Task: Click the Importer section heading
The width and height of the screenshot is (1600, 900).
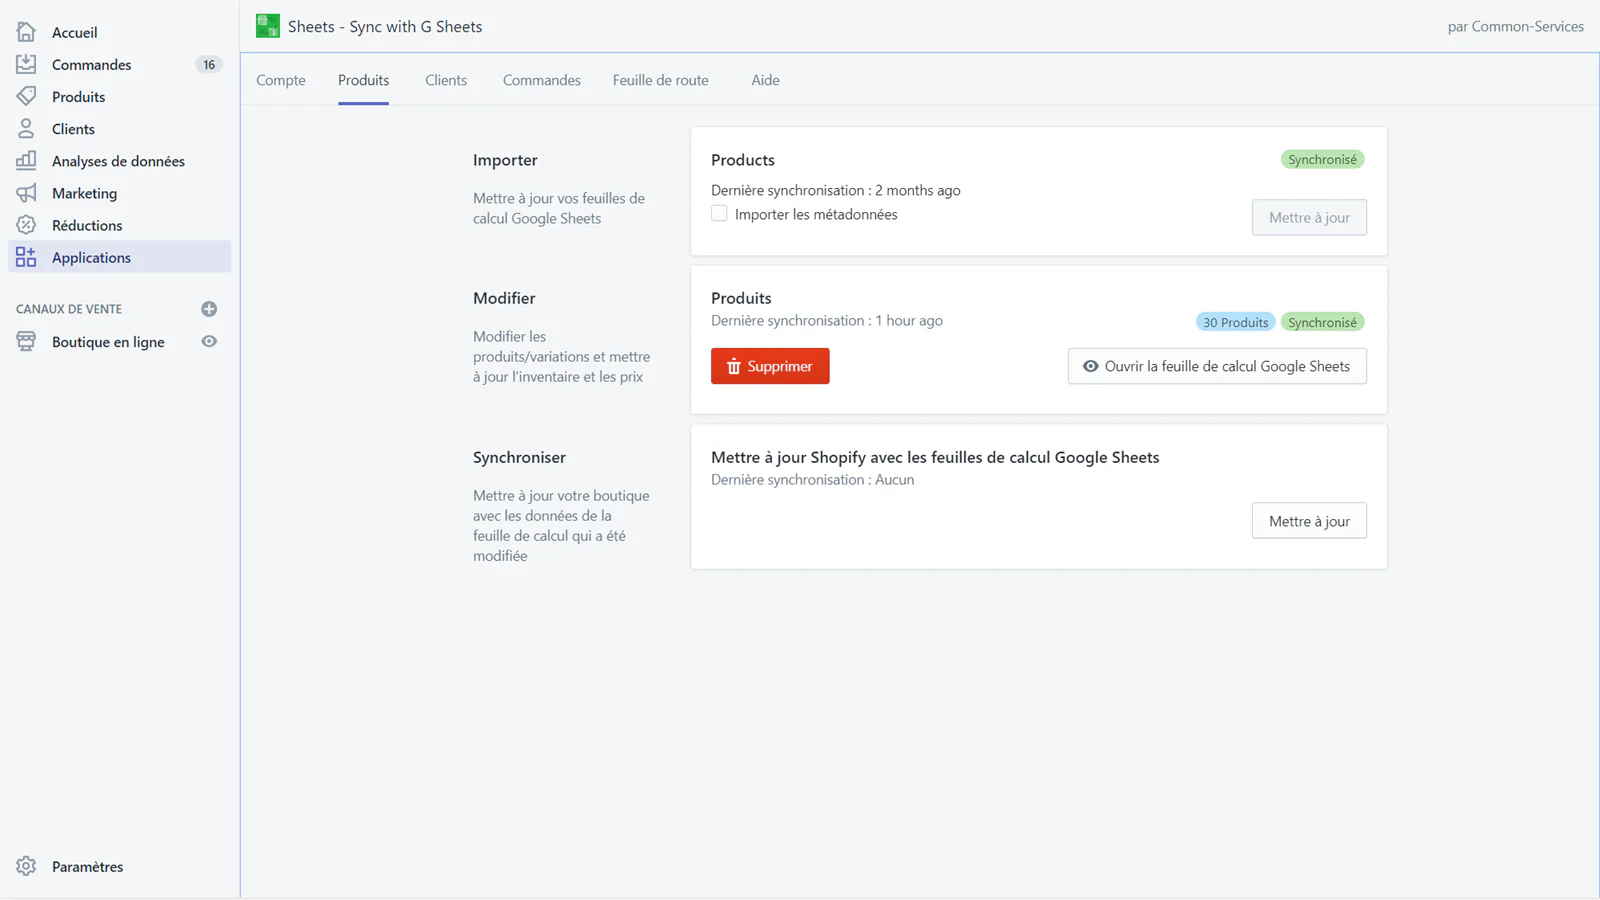Action: click(x=505, y=160)
